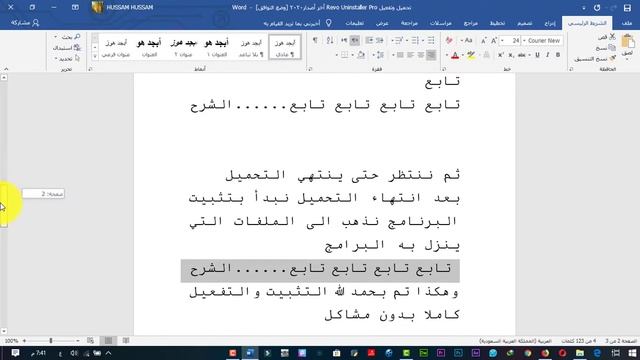Increase paragraph indent
Screen dimensions: 640x360
tap(369, 40)
